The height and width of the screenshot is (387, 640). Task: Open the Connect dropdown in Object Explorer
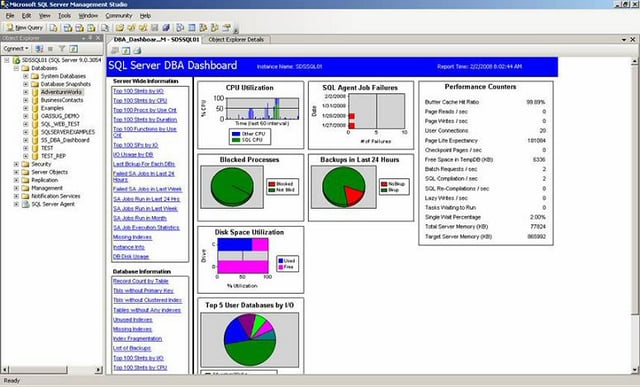[x=16, y=49]
